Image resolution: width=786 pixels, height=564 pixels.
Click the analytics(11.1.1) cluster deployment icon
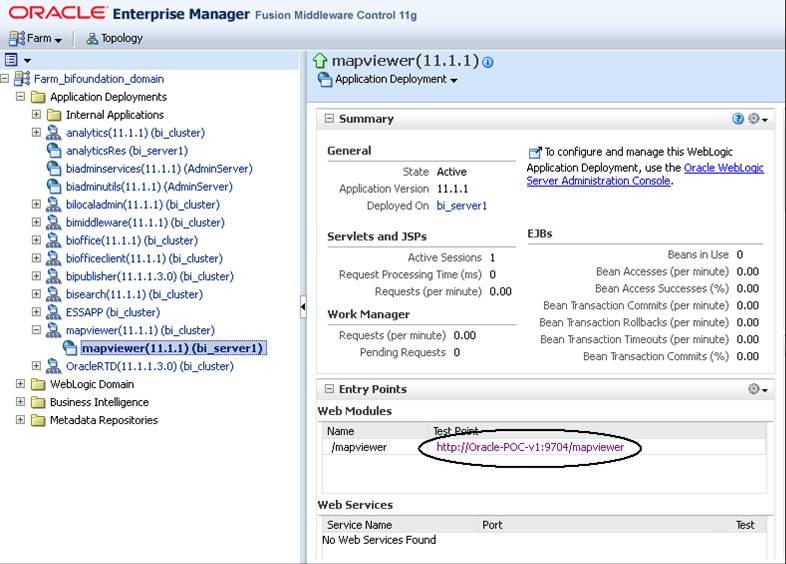[x=54, y=133]
